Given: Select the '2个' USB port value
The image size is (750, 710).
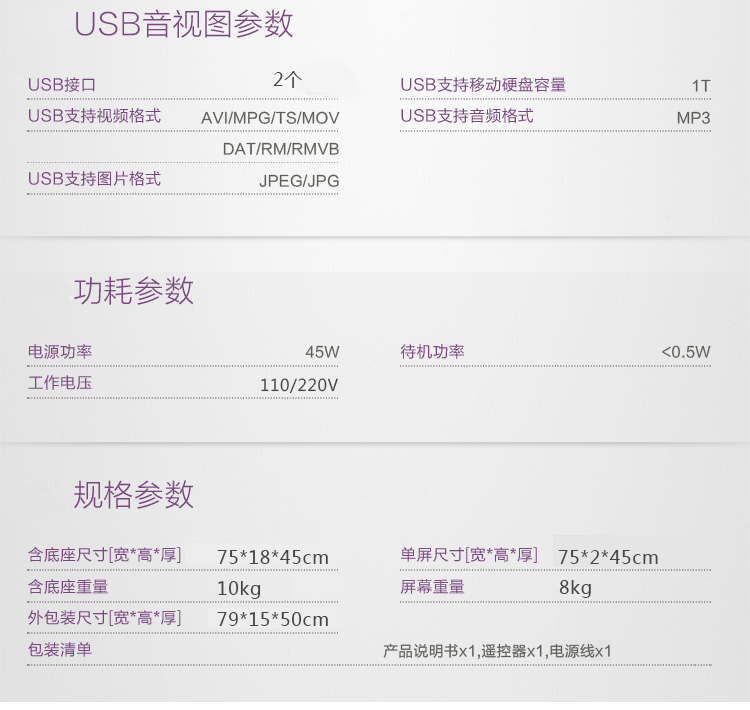Looking at the screenshot, I should [287, 79].
